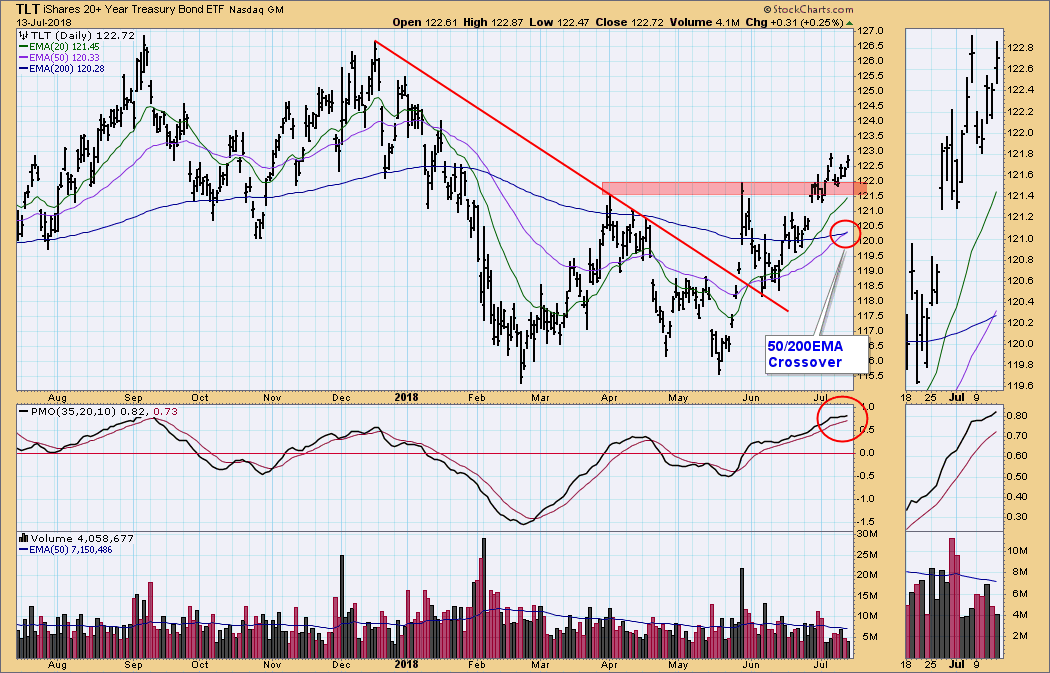Click the 121.0 label in zoomed price panel
Viewport: 1050px width, 673px height.
(x=1020, y=239)
